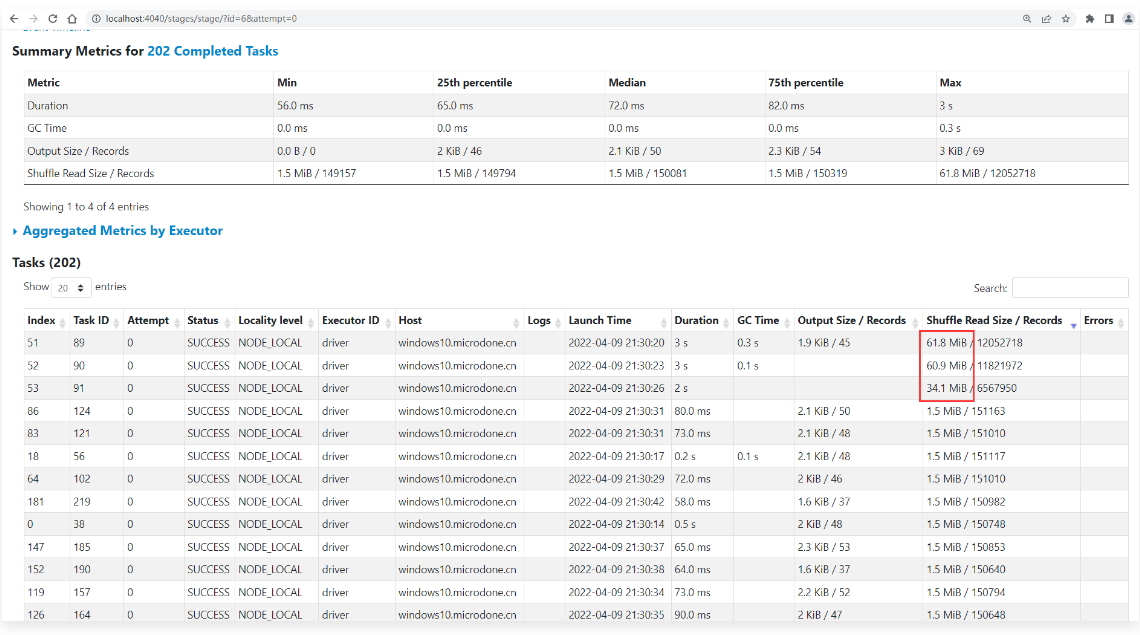
Task: Click the browser forward arrow
Action: point(33,19)
